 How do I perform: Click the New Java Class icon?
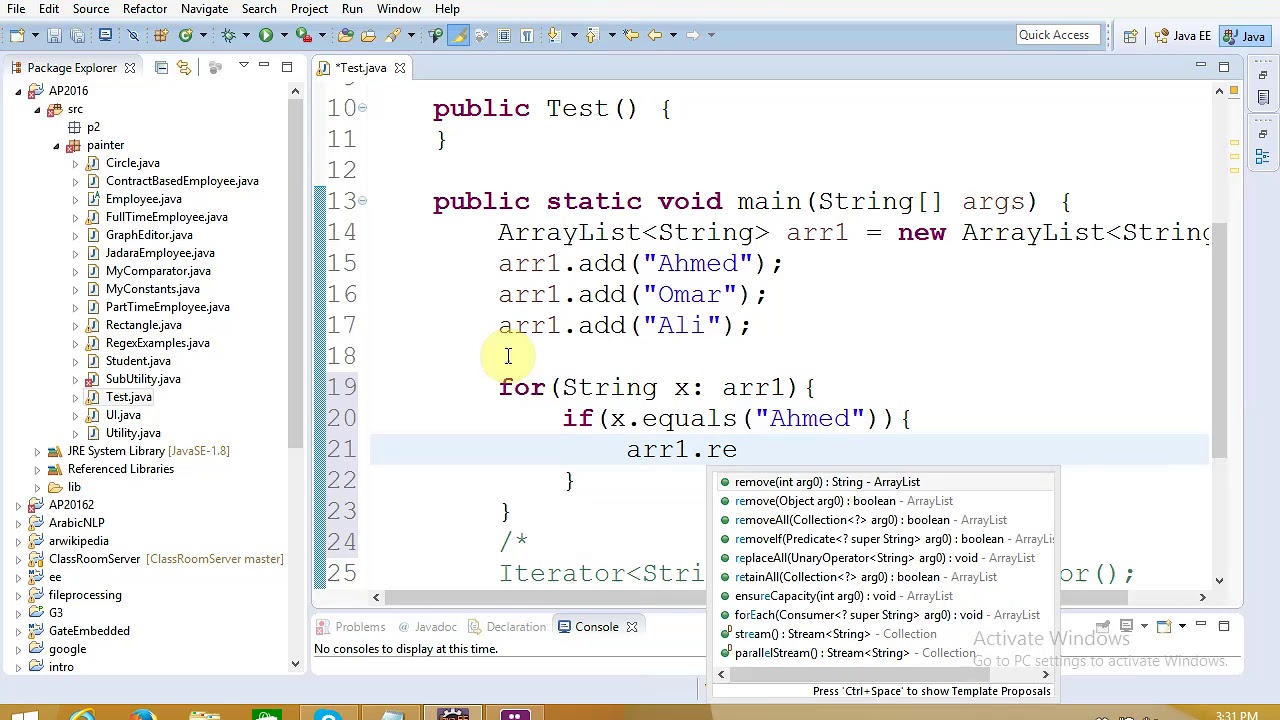(186, 35)
